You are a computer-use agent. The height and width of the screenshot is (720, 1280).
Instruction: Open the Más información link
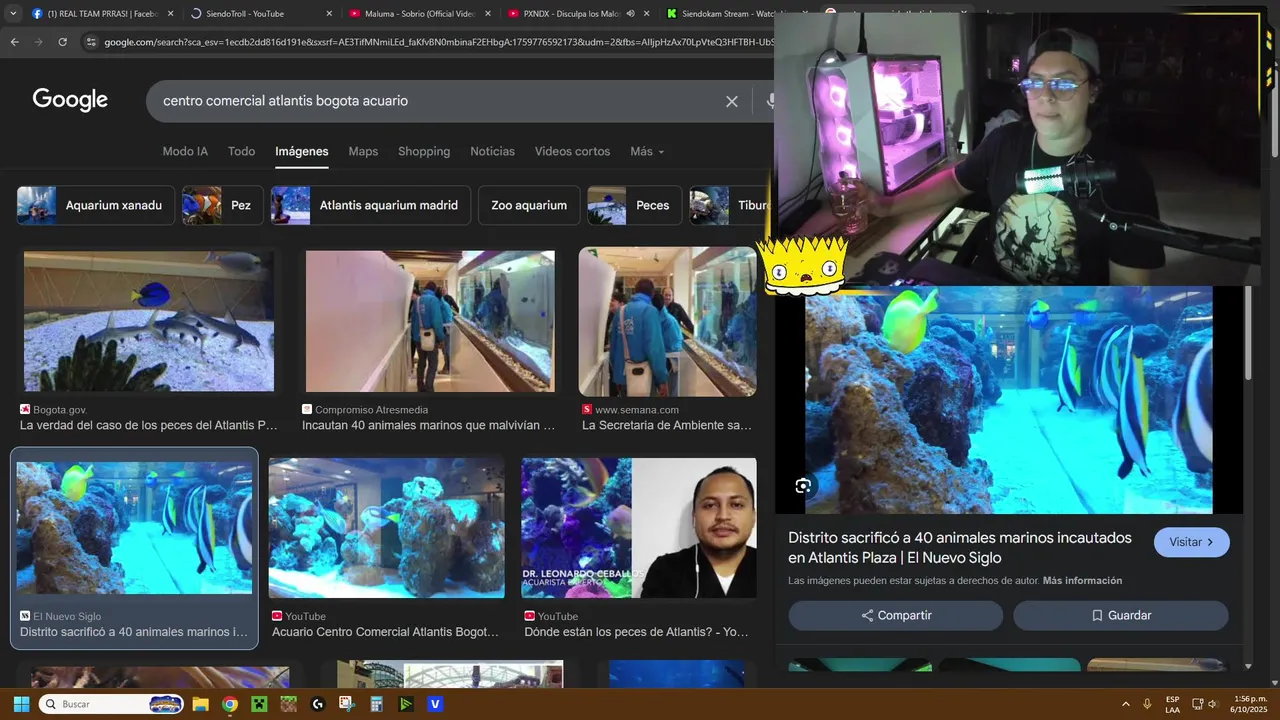pos(1082,581)
